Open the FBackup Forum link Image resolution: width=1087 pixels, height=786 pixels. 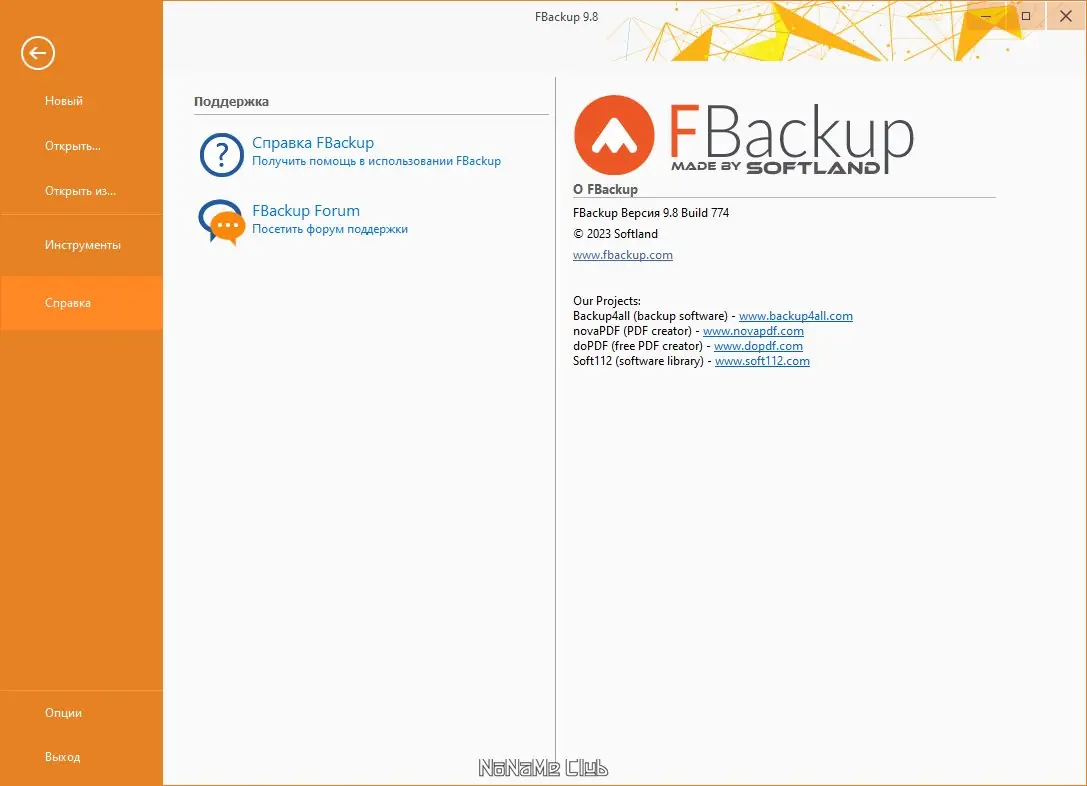(306, 211)
